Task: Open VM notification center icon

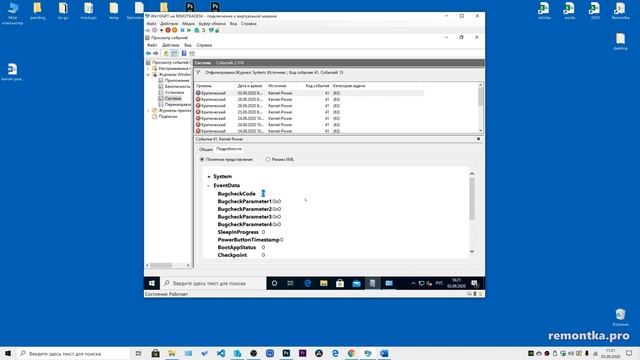Action: click(x=474, y=283)
